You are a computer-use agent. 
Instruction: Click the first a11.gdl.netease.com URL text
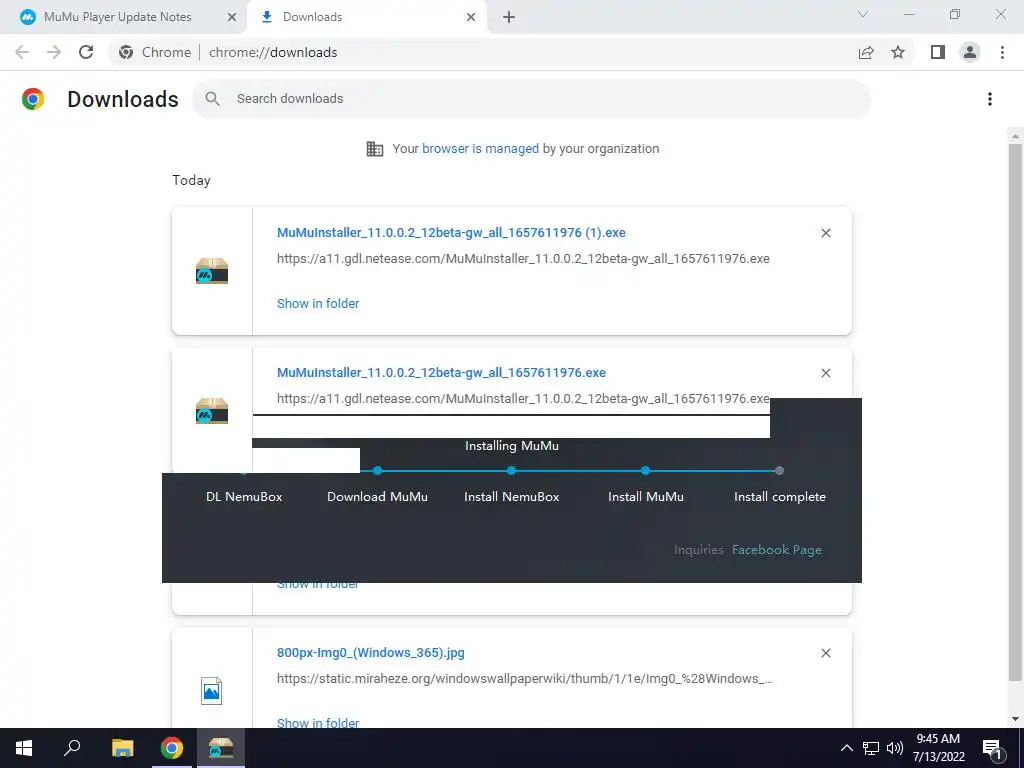click(523, 259)
